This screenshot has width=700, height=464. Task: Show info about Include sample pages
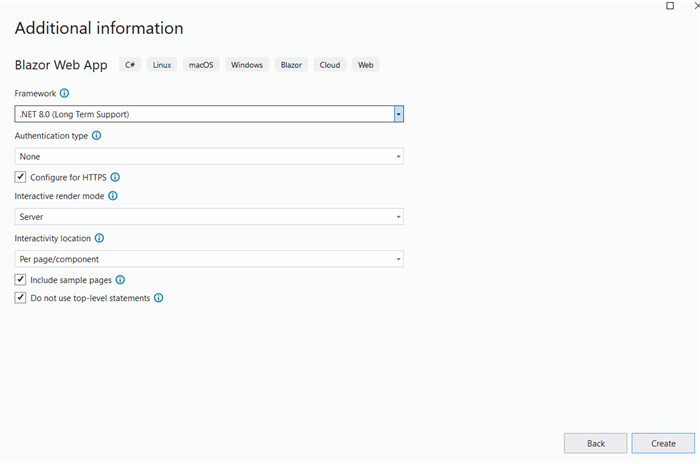click(x=120, y=280)
